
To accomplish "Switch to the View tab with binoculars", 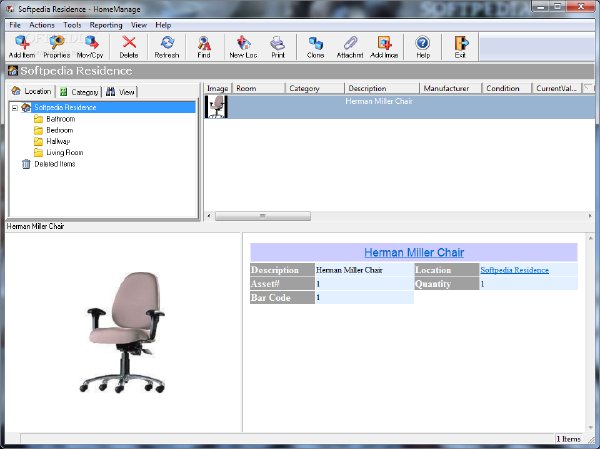I will [x=120, y=92].
